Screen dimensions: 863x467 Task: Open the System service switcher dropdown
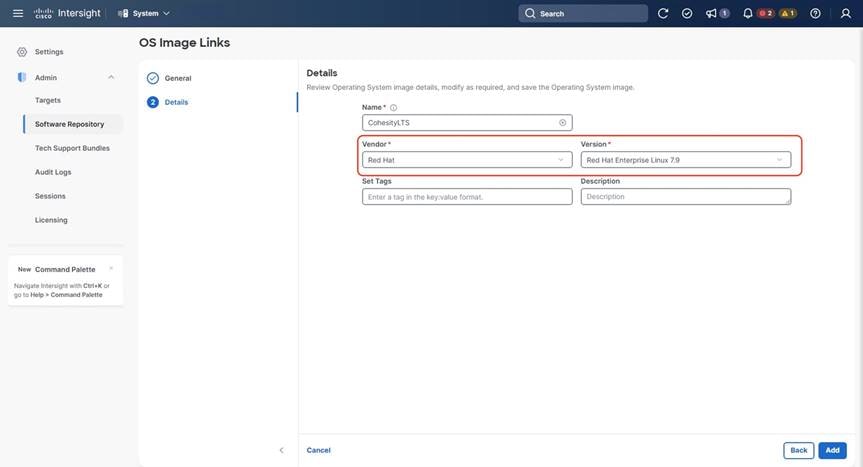tap(144, 13)
